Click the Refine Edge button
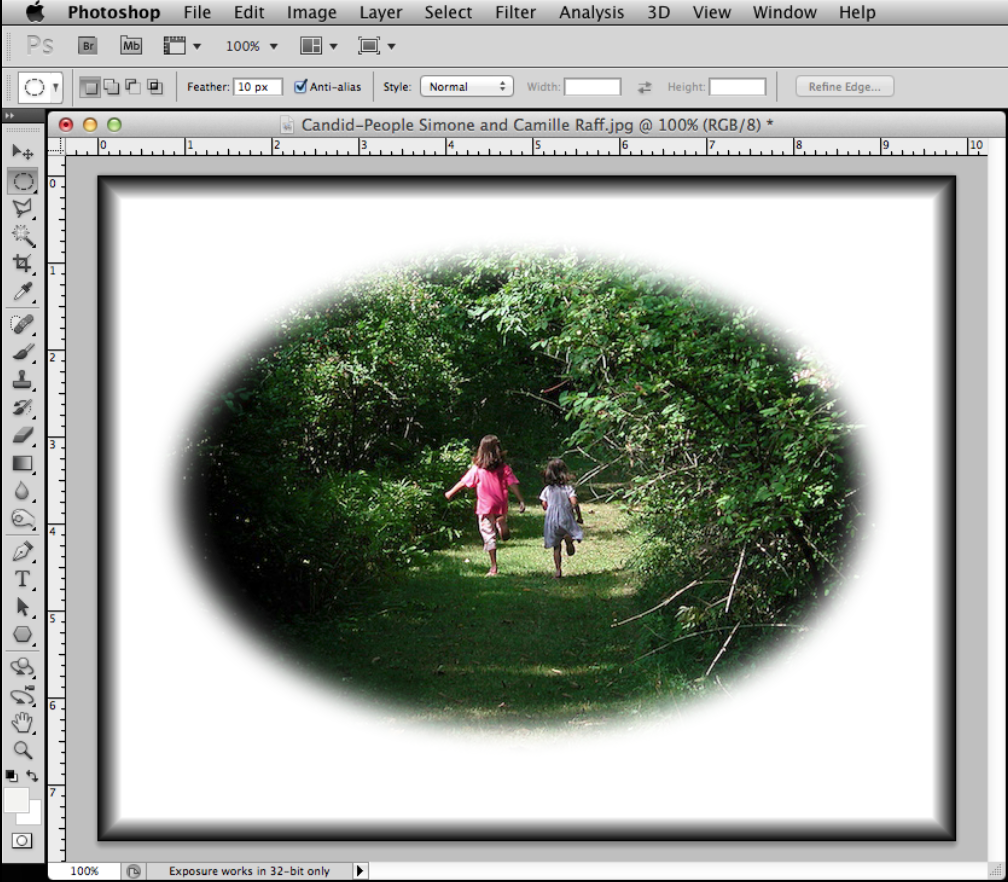This screenshot has width=1008, height=882. 844,87
